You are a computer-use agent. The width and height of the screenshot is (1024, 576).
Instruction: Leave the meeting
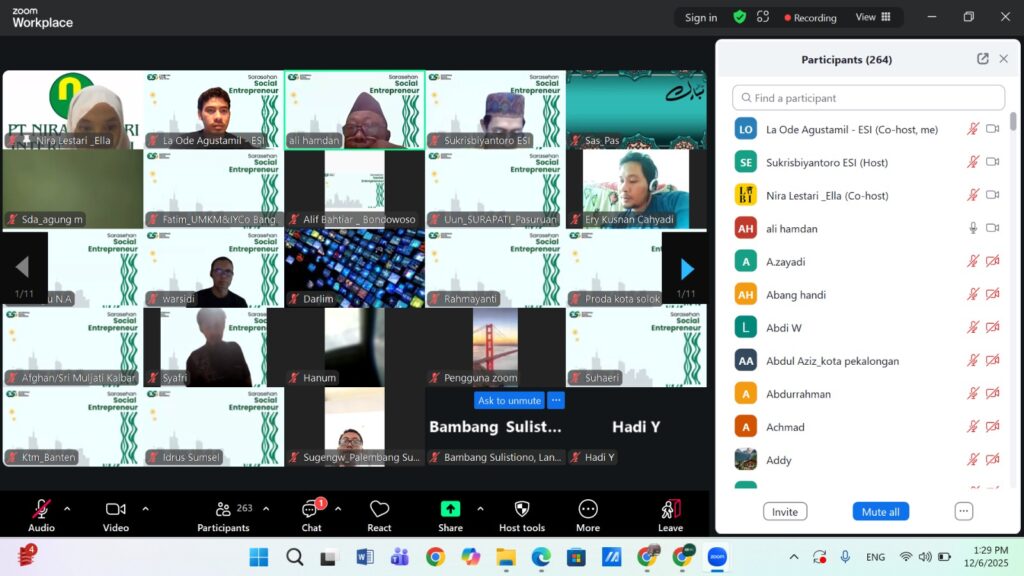pyautogui.click(x=670, y=514)
